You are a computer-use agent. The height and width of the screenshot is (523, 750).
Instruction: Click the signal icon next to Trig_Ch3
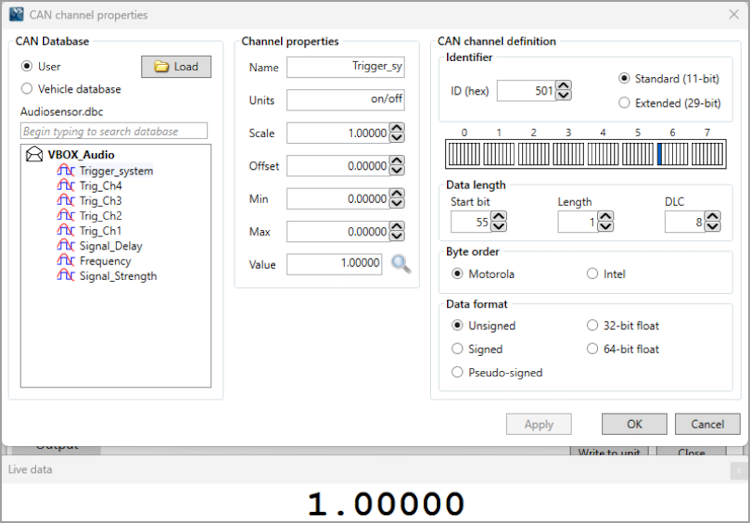click(66, 200)
